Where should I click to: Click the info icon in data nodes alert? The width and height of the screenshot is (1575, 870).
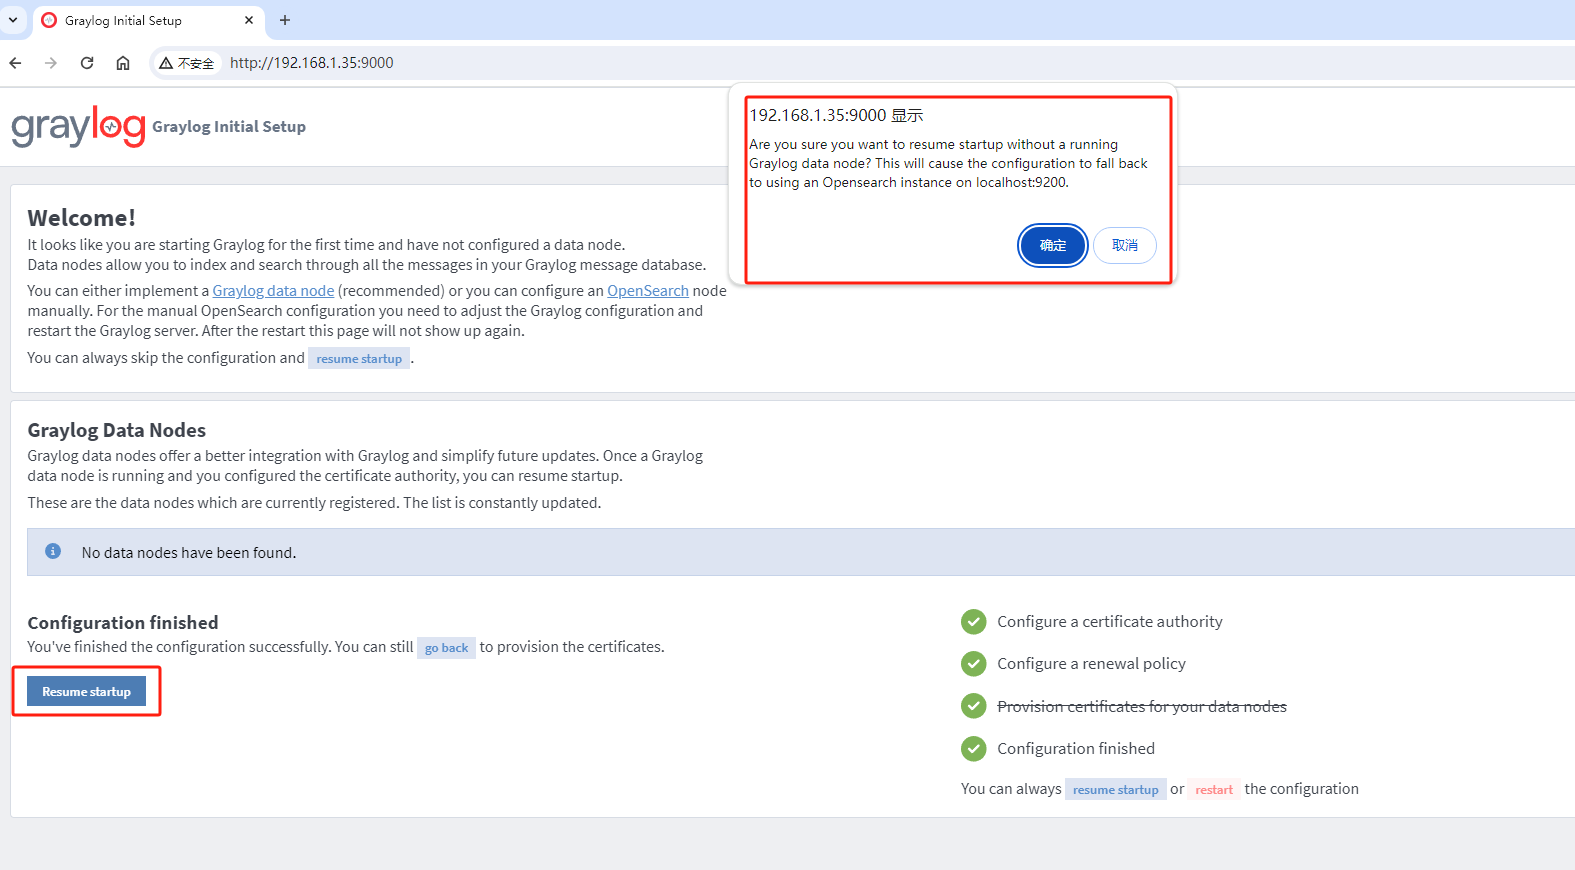pyautogui.click(x=53, y=551)
